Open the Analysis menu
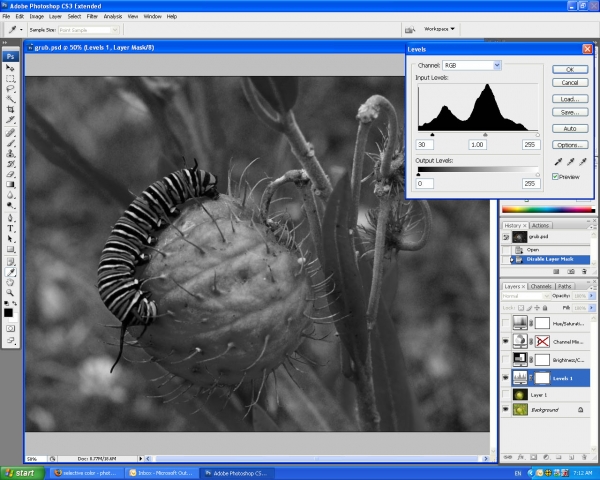This screenshot has width=600, height=480. 112,16
